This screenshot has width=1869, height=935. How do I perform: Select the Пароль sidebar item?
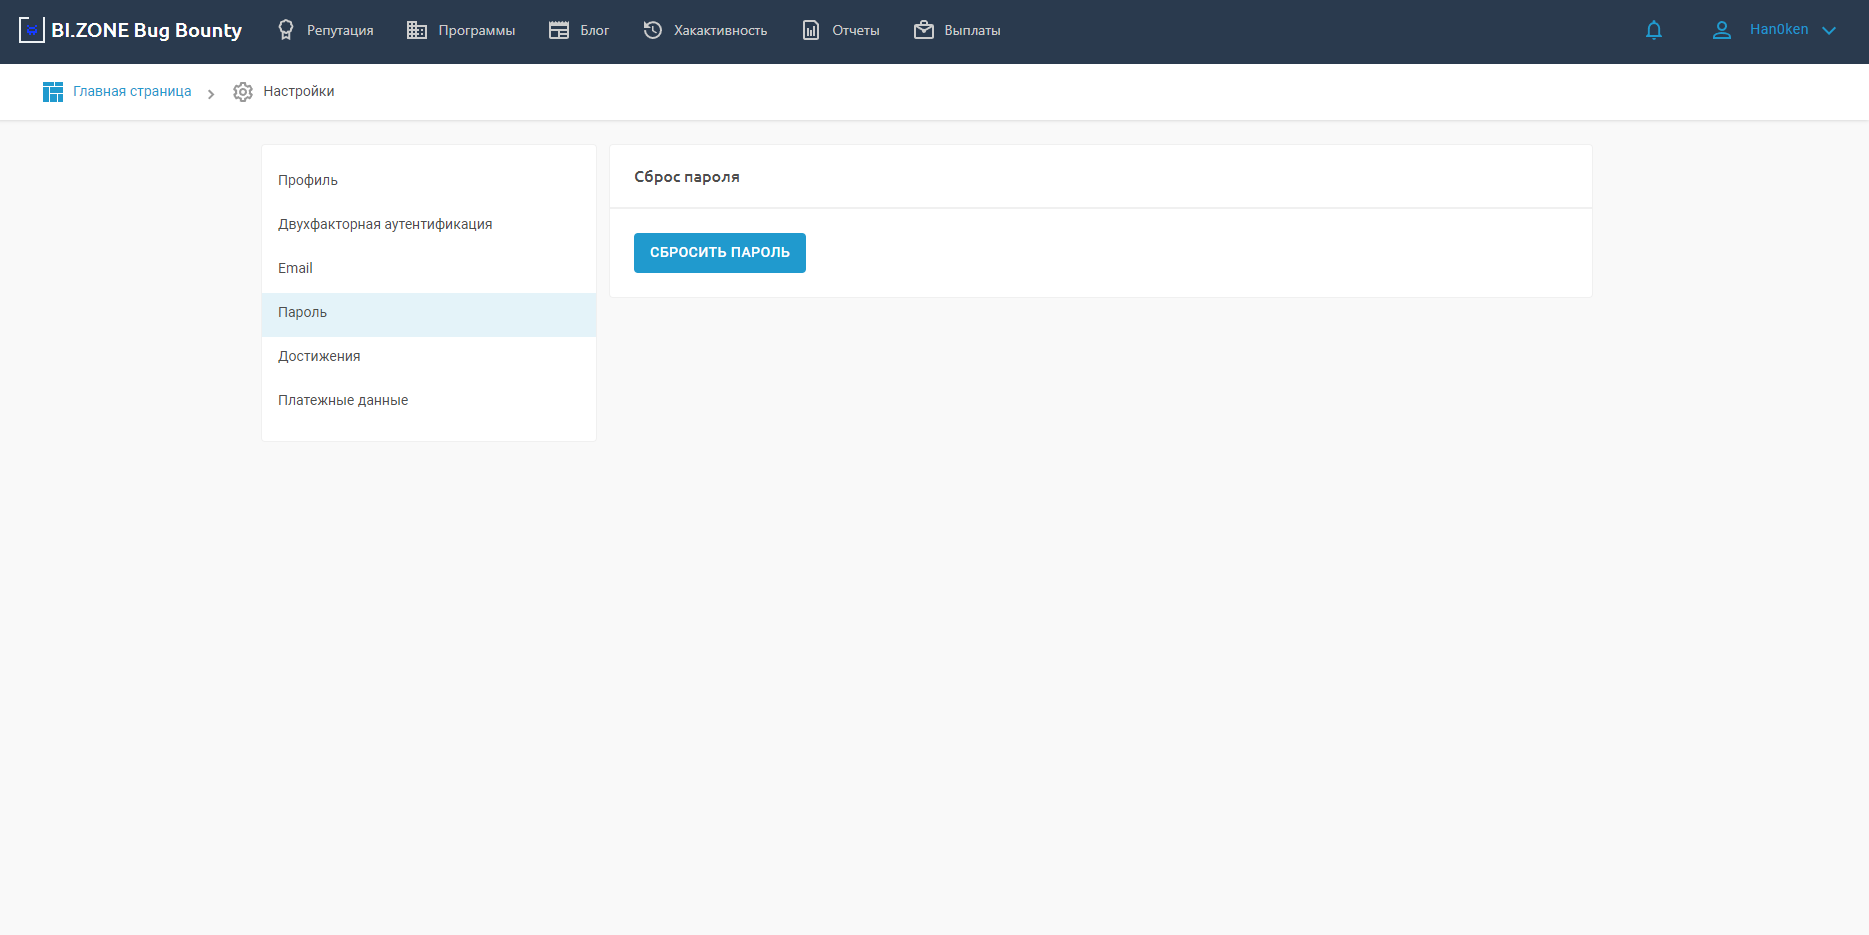[x=302, y=312]
